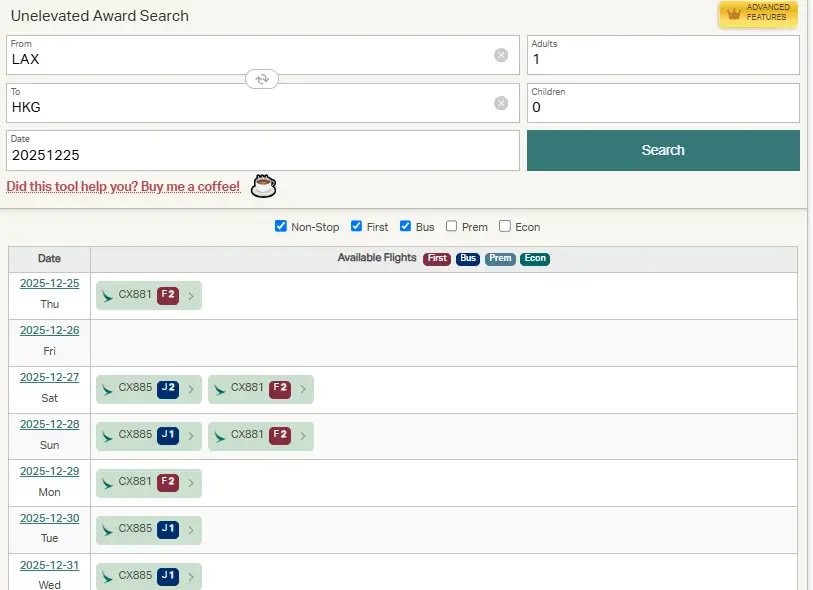Expand CX885 details for 2025-12-30
This screenshot has height=590, width=813.
(191, 530)
